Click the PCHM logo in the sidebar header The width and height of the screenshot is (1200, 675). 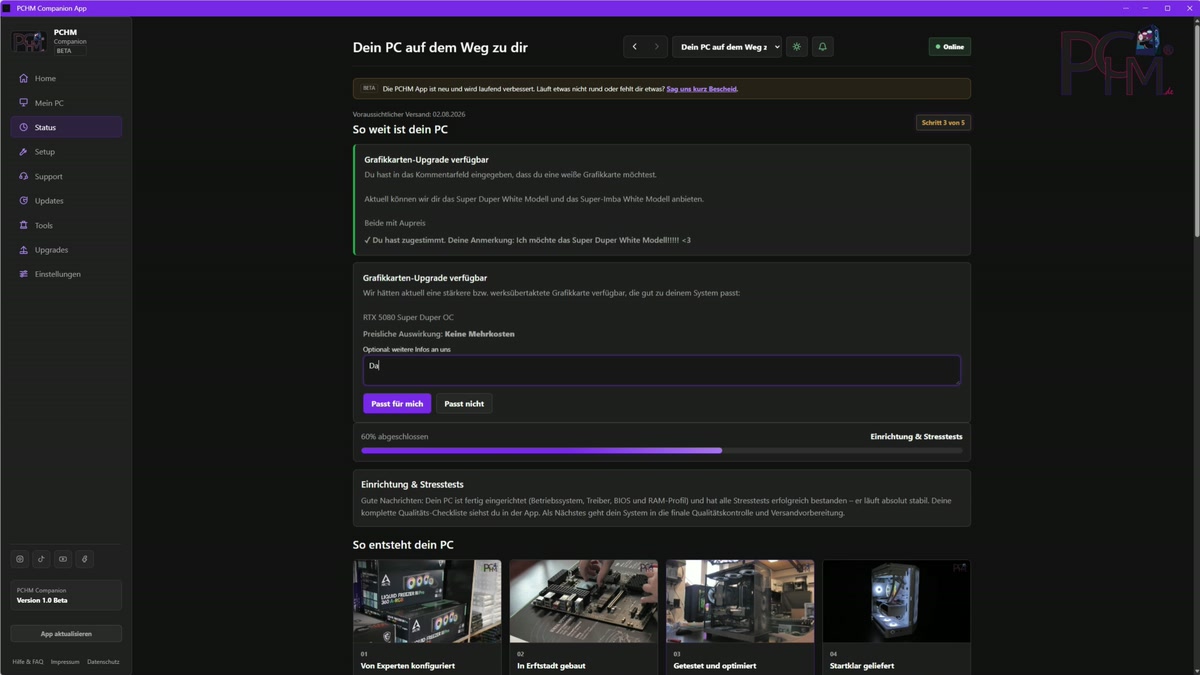(29, 41)
